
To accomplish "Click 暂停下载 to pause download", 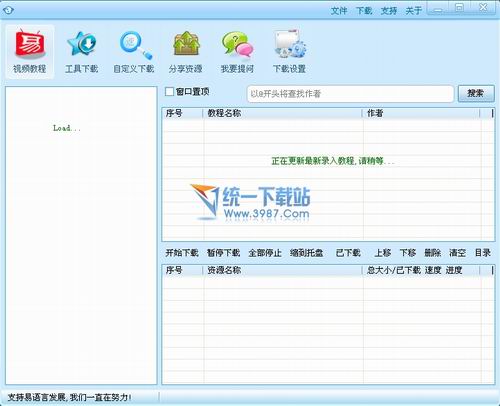I will [x=223, y=253].
